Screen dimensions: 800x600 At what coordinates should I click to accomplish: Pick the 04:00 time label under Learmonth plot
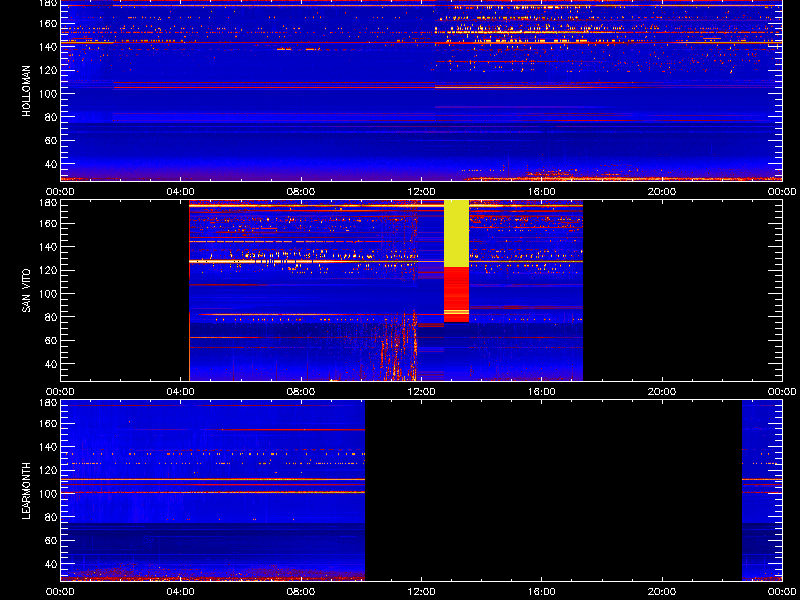click(181, 592)
